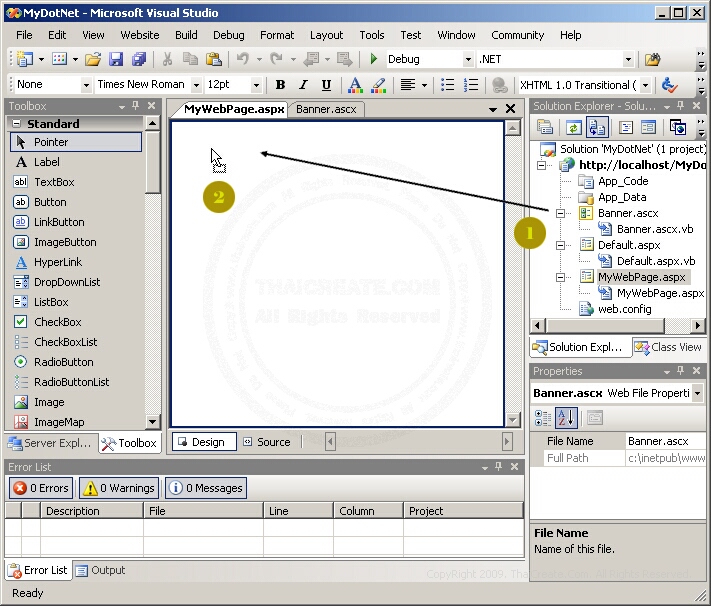Click the Nest Related Files icon
The image size is (711, 606).
(x=597, y=128)
